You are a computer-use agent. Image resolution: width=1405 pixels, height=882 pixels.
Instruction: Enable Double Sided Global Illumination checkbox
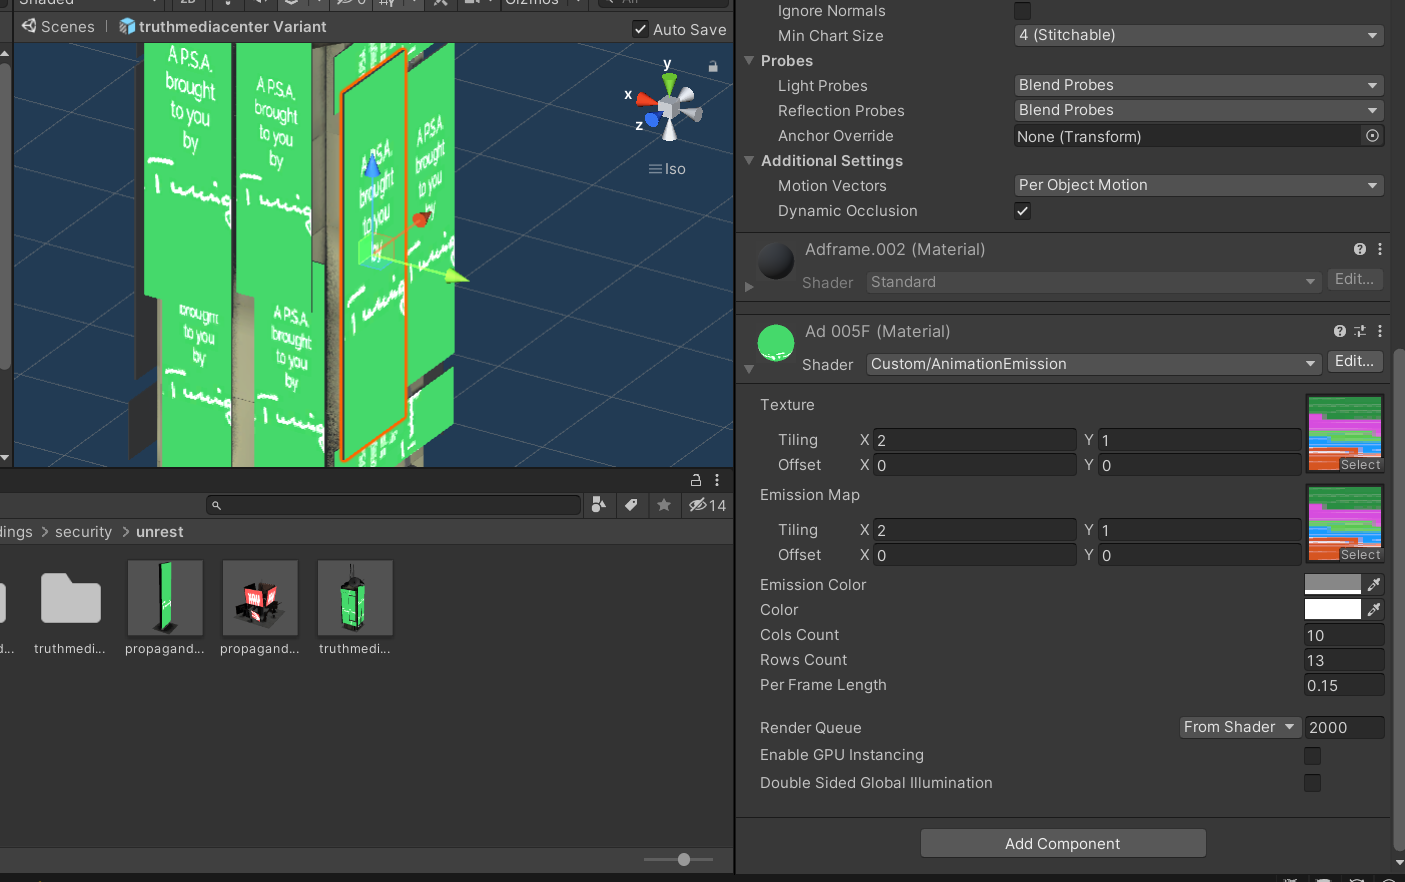(x=1313, y=783)
